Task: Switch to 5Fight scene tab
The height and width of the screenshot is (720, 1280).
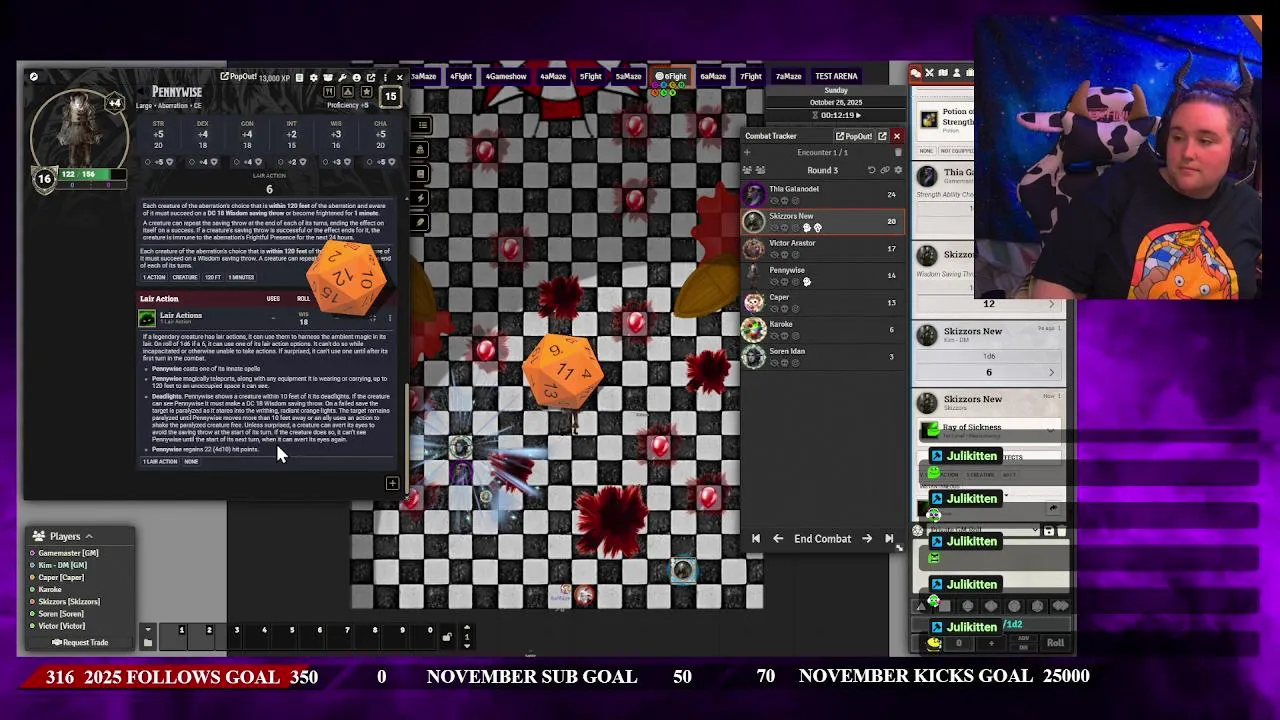Action: [x=590, y=76]
